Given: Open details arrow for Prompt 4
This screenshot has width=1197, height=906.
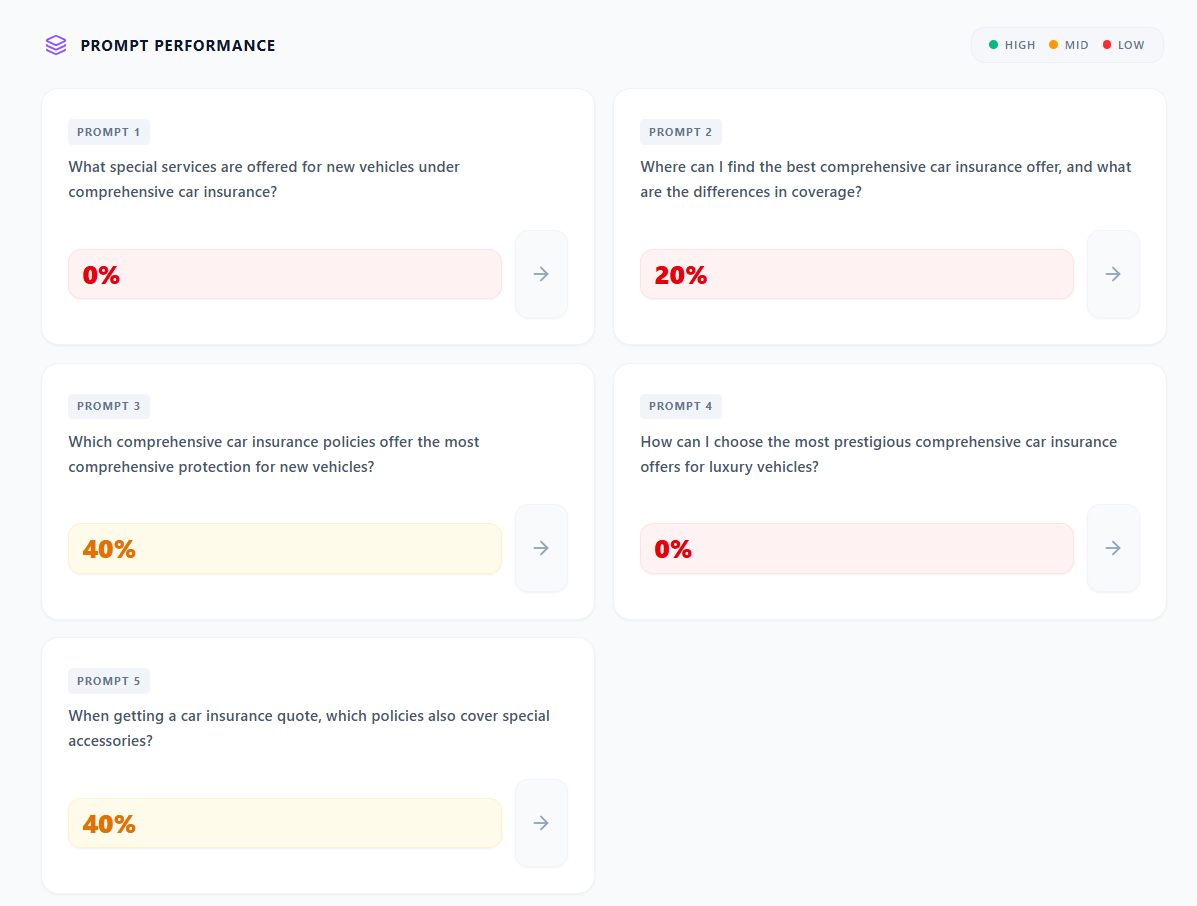Looking at the screenshot, I should [1113, 548].
